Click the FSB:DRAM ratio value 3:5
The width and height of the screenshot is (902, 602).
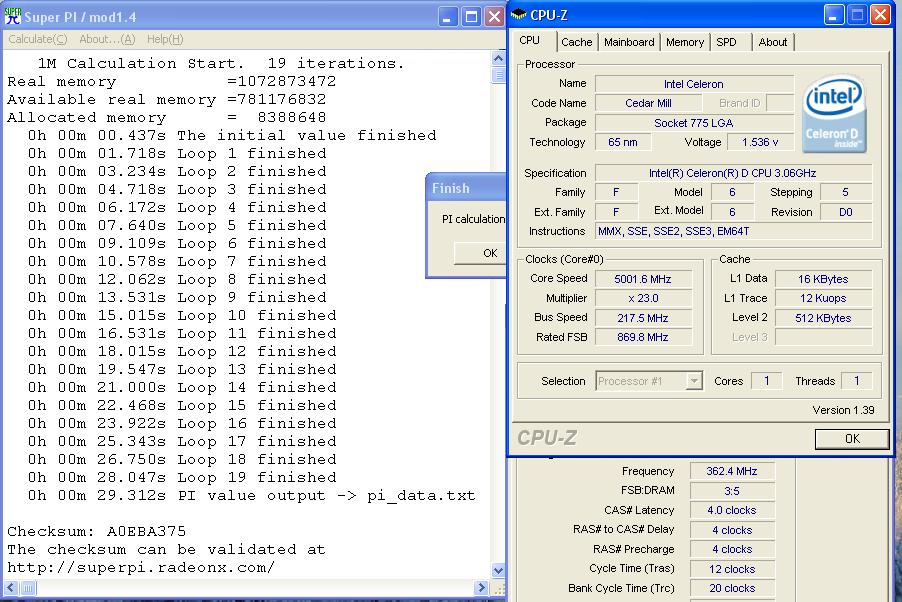pos(732,491)
